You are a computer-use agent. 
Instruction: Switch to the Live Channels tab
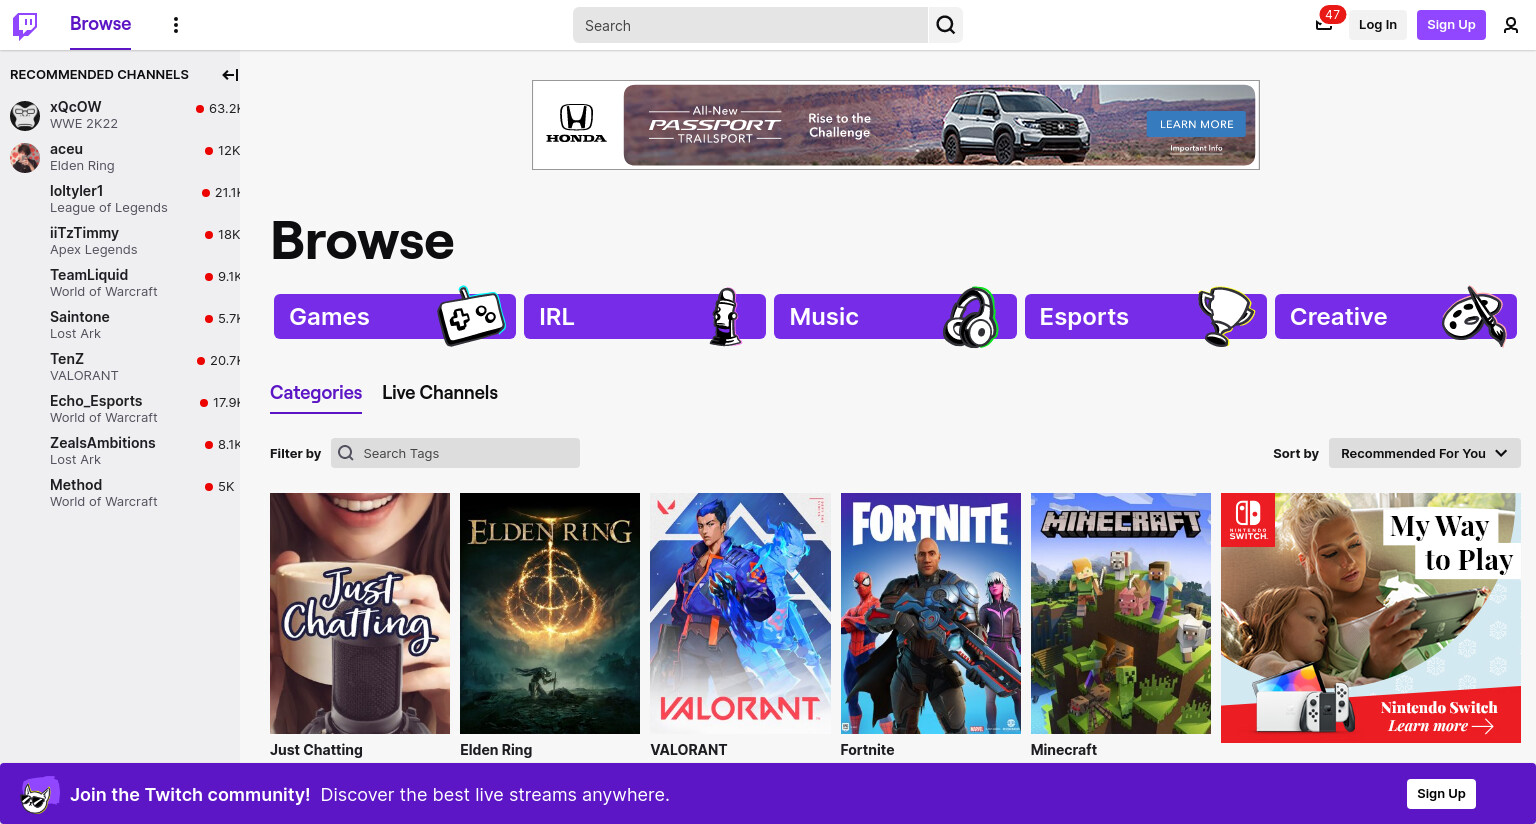coord(440,393)
